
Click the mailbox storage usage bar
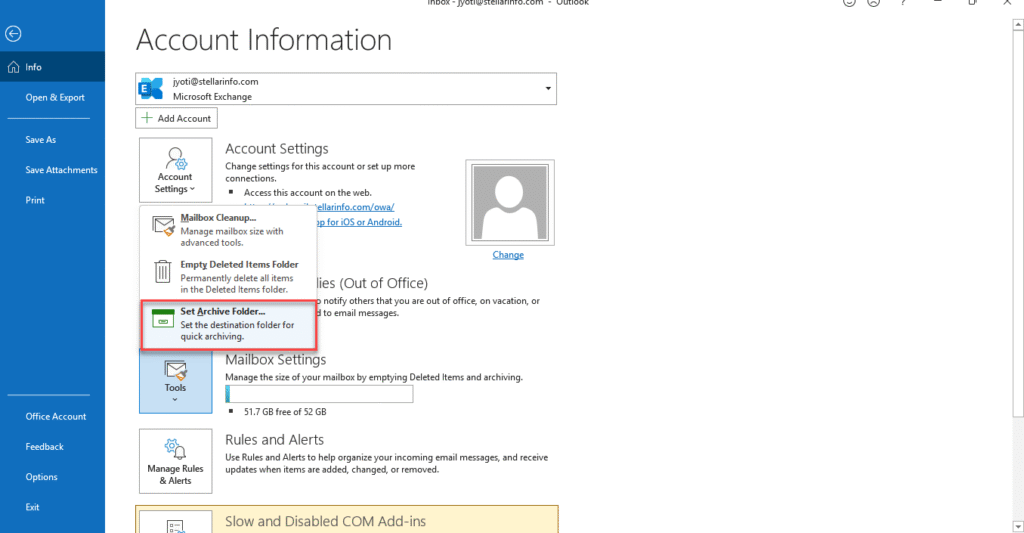[319, 394]
